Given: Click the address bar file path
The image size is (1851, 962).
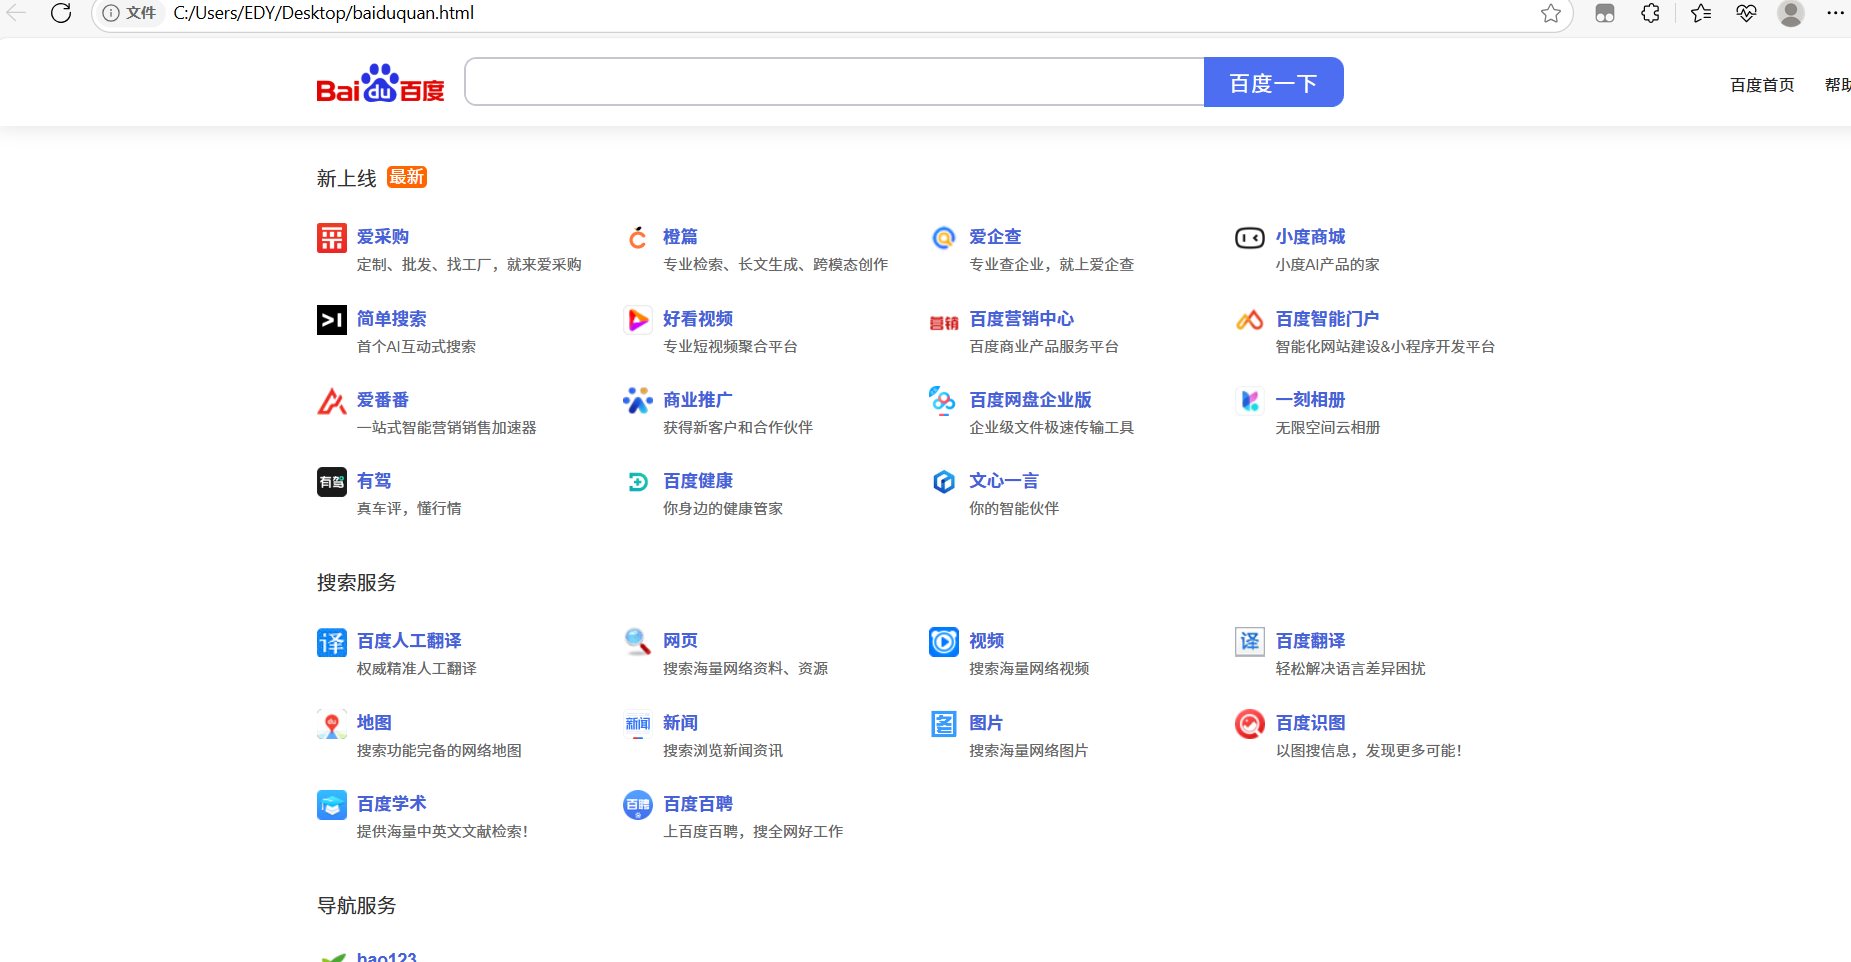Looking at the screenshot, I should click(x=323, y=13).
